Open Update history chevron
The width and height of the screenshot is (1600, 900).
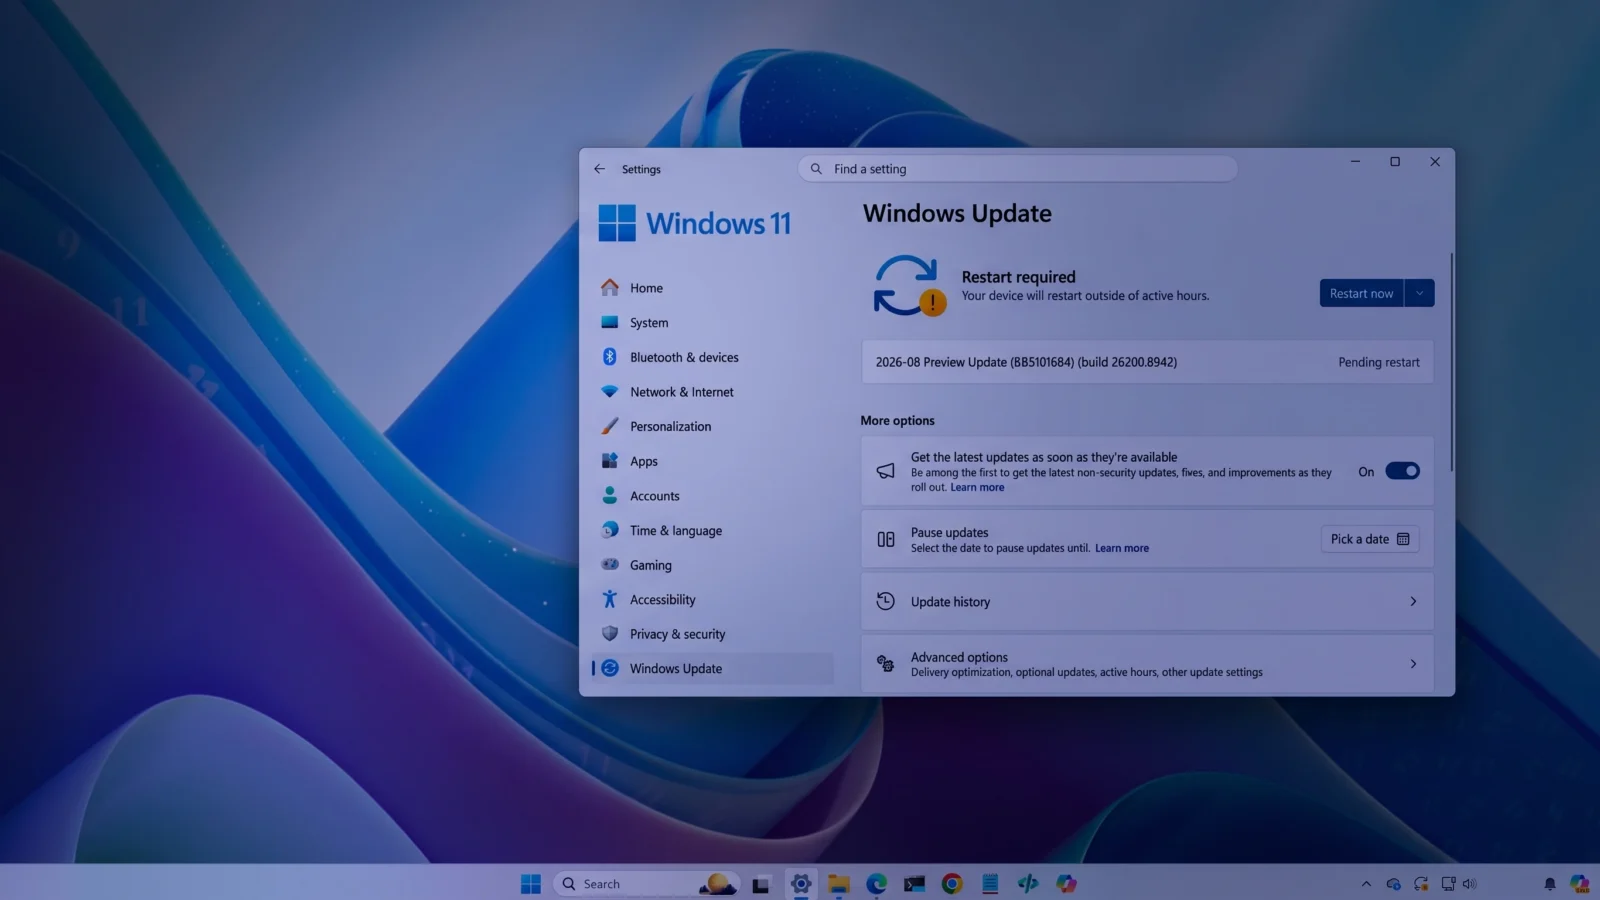pos(1413,601)
